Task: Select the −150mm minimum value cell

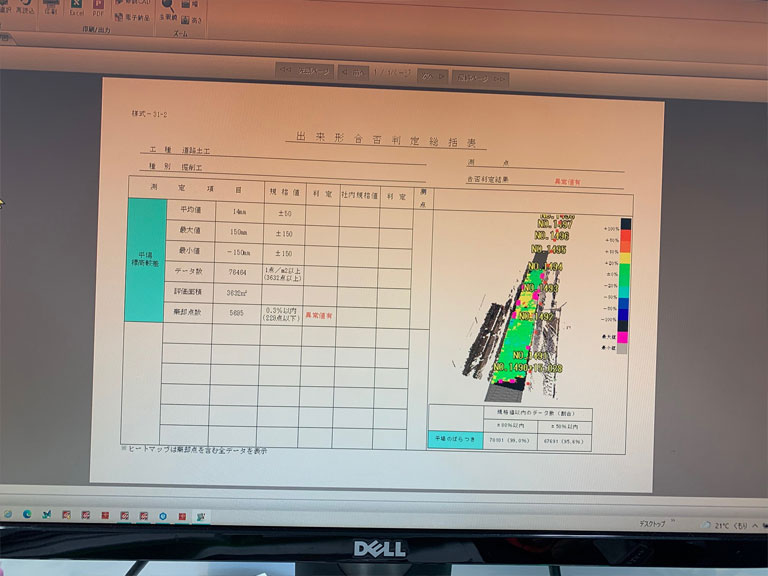Action: [x=238, y=253]
